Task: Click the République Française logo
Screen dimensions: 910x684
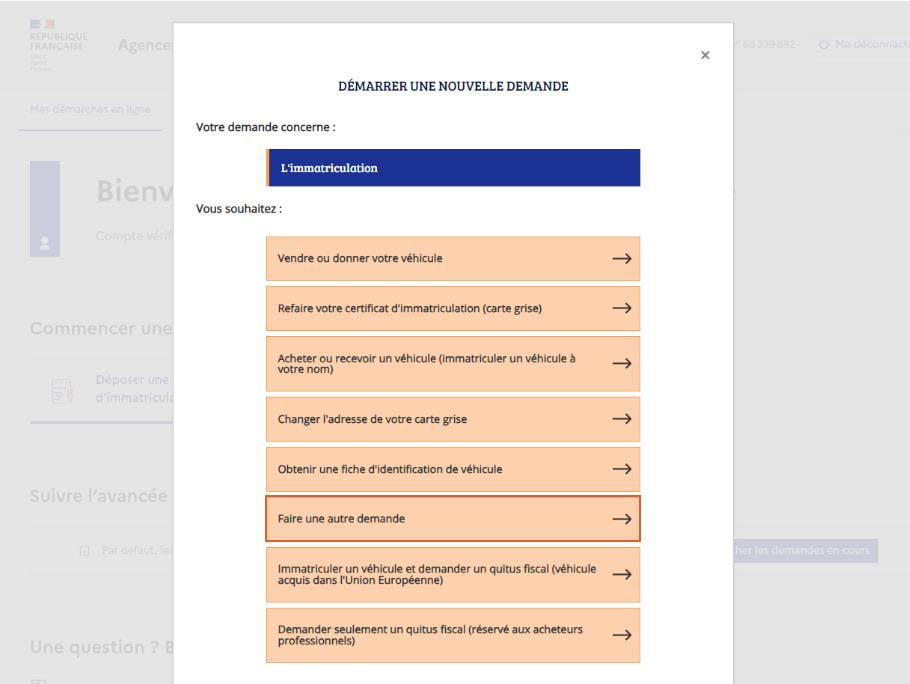Action: coord(59,45)
